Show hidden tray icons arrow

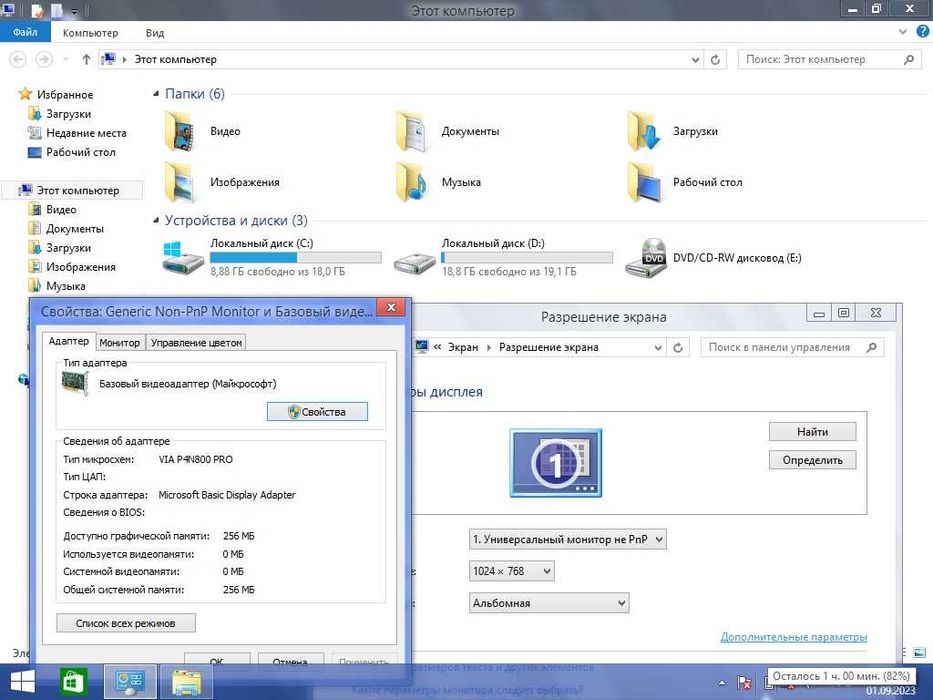coord(722,683)
